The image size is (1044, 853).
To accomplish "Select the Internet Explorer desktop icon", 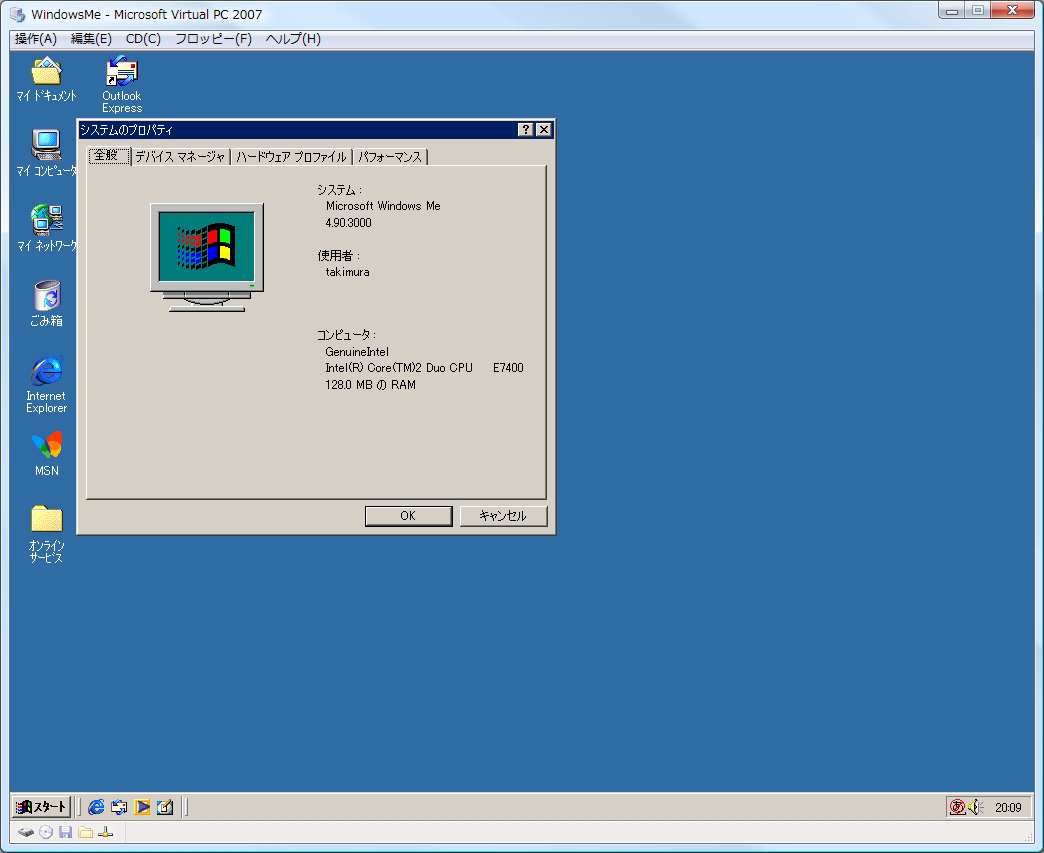I will coord(47,384).
